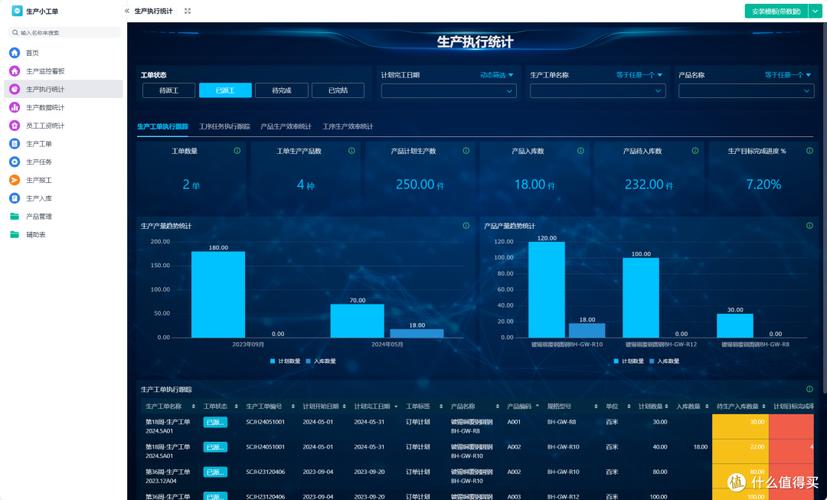This screenshot has height=500, width=827.
Task: Click the fullscreen expand icon beside page title
Action: coord(187,11)
